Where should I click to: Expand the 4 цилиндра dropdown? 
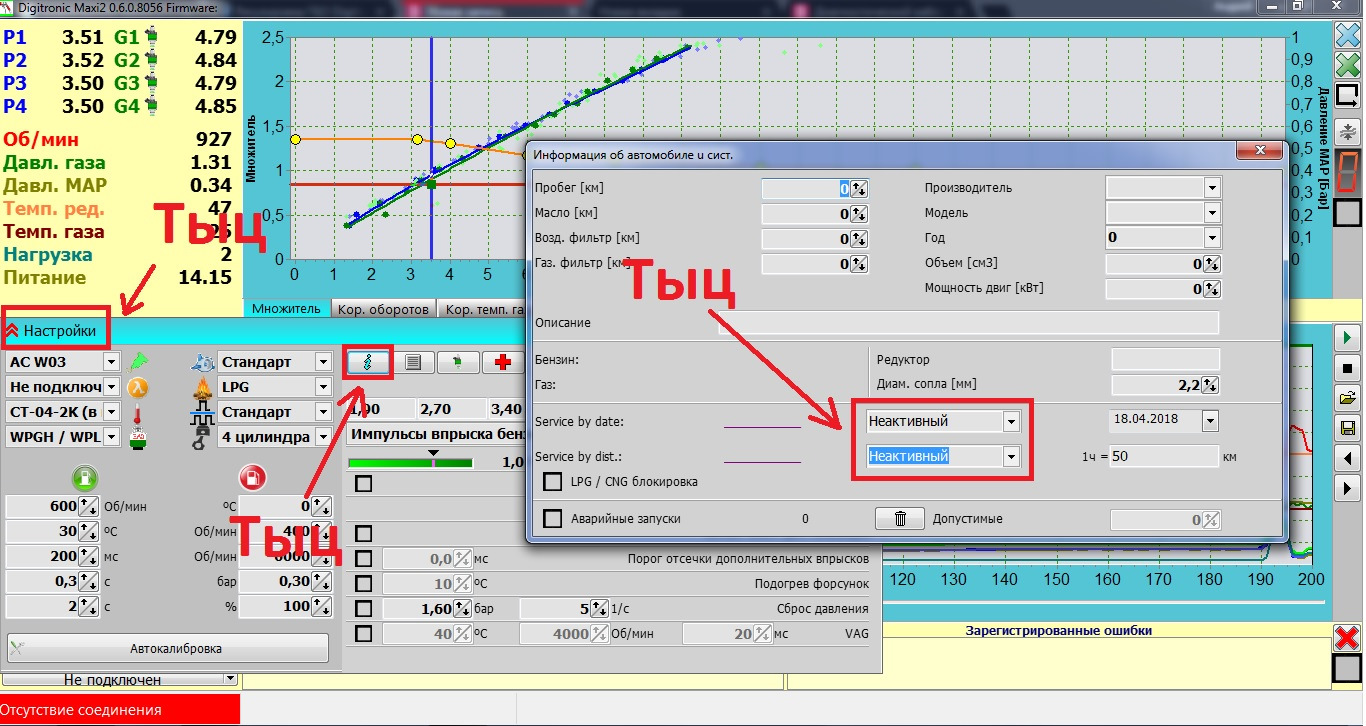coord(323,437)
